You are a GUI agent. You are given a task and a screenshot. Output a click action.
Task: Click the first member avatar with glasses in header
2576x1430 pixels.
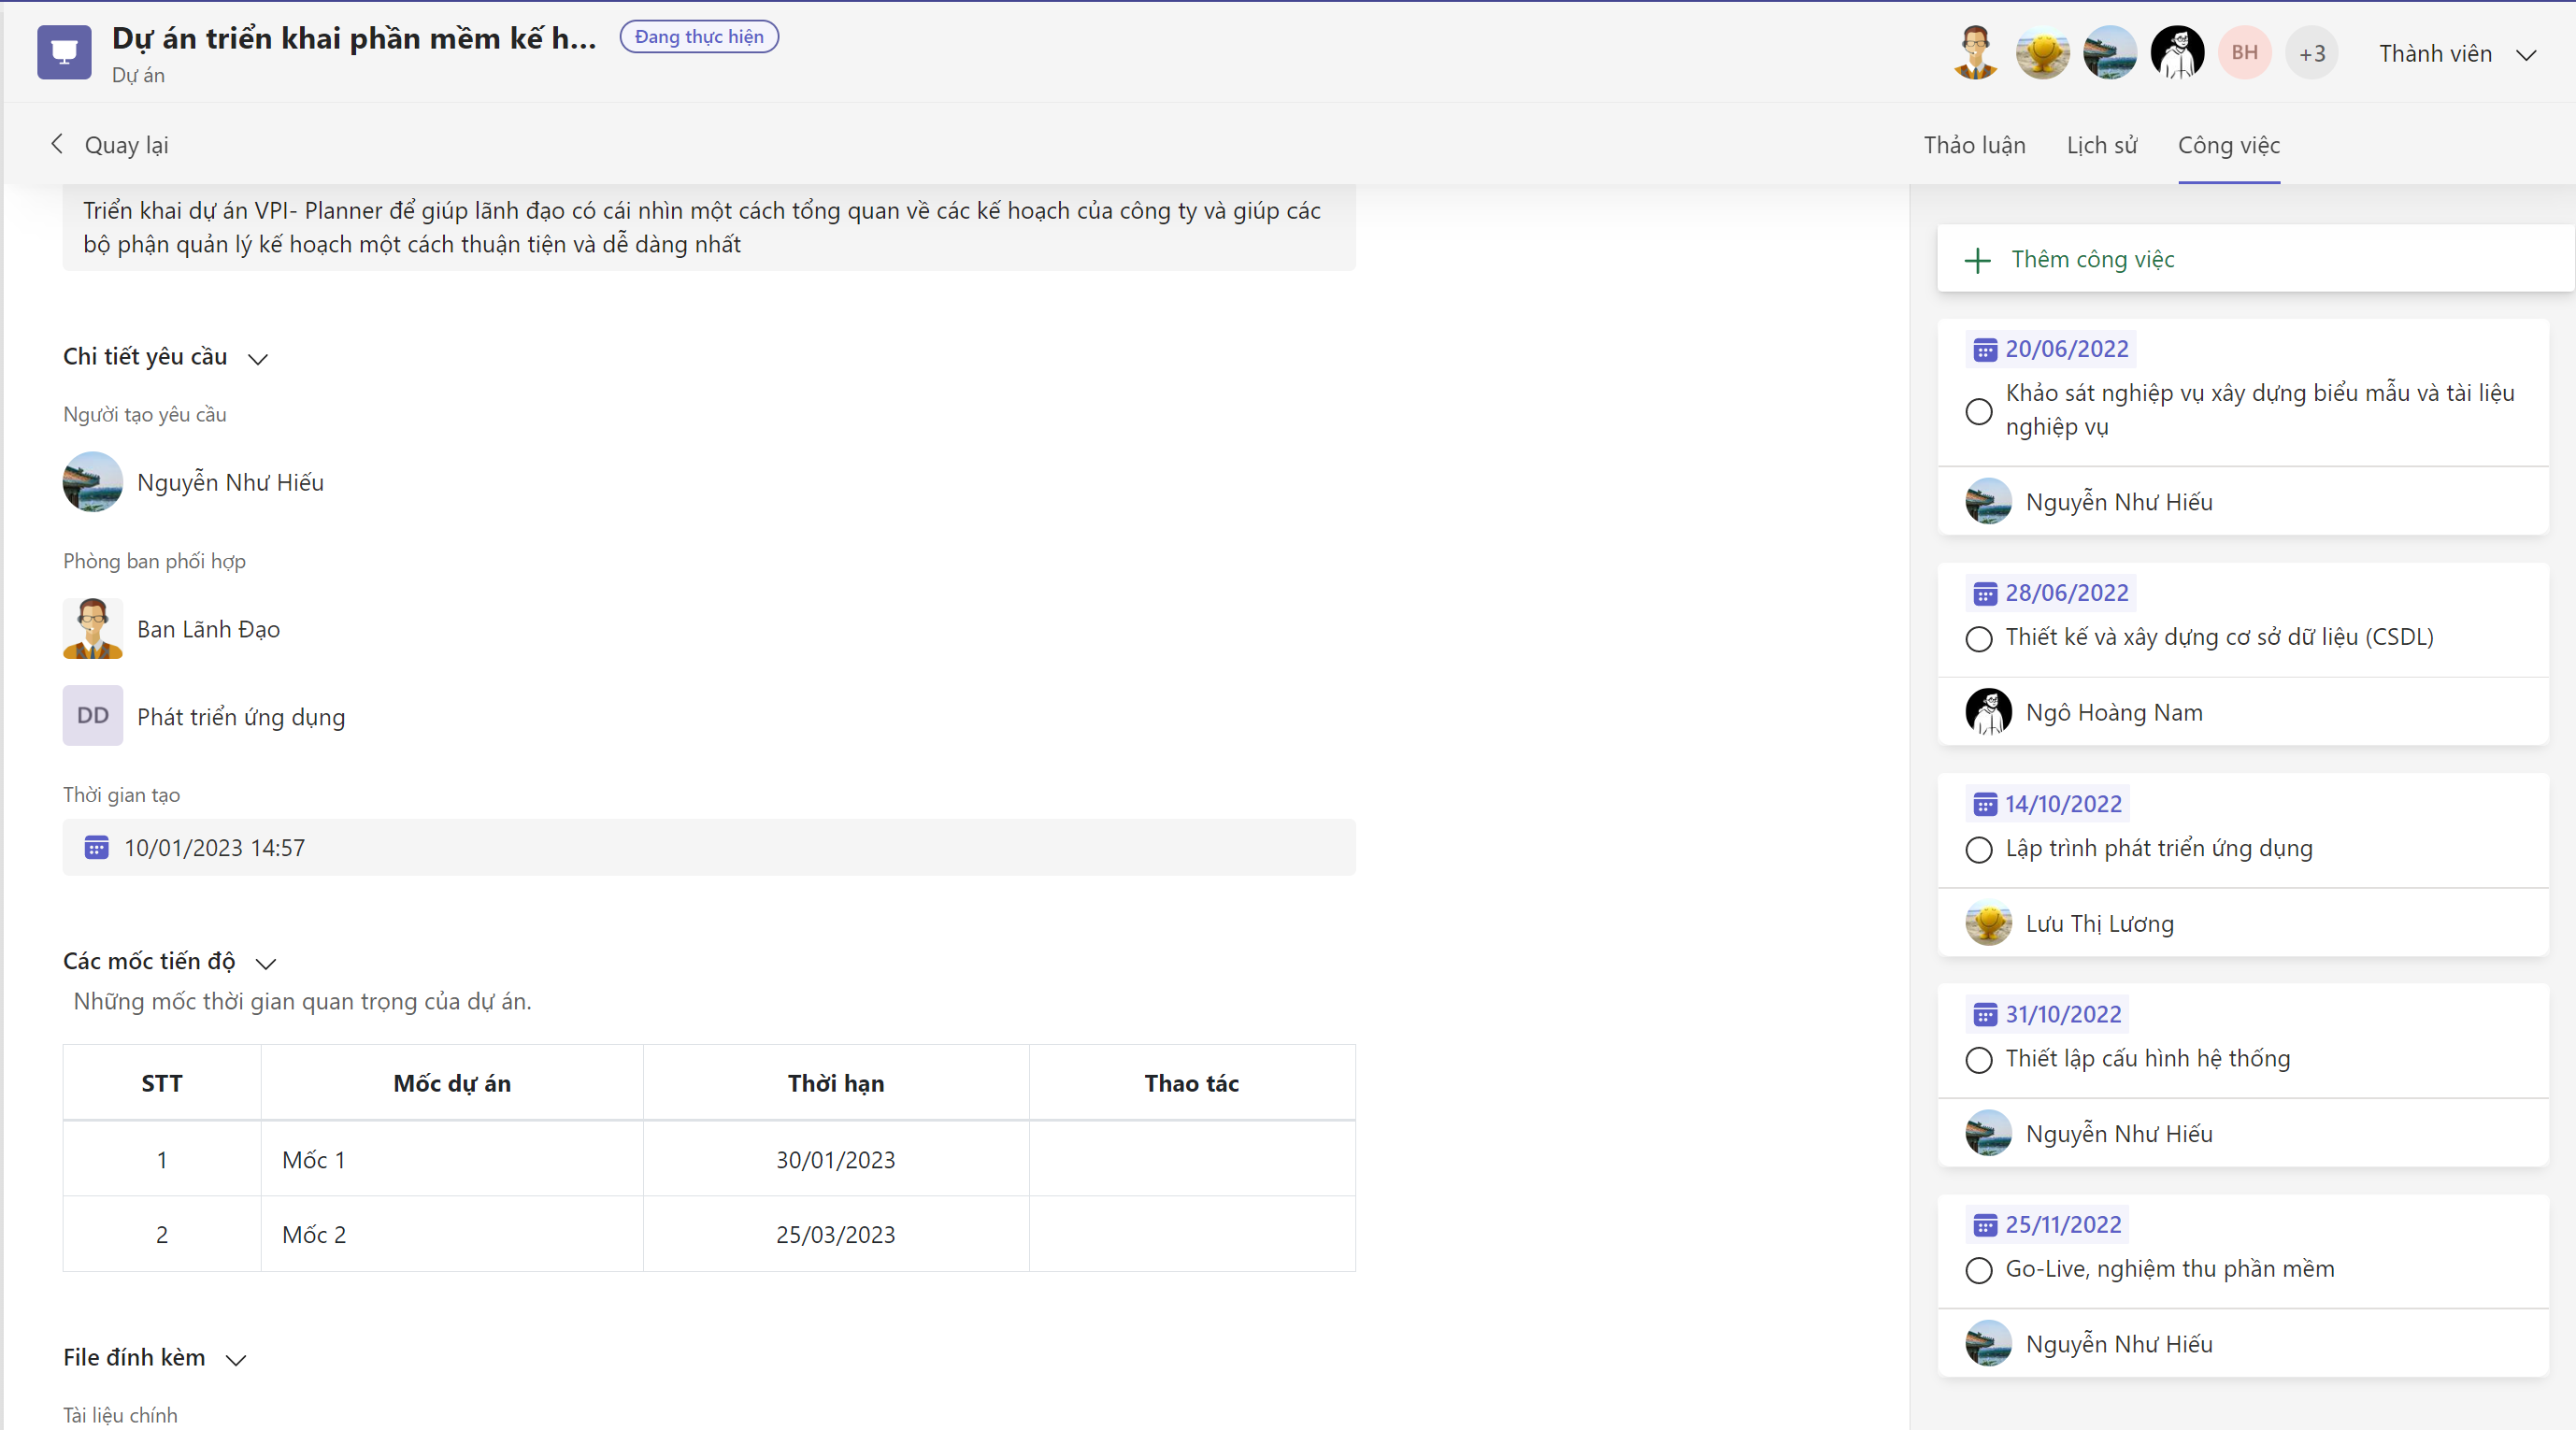point(1975,53)
